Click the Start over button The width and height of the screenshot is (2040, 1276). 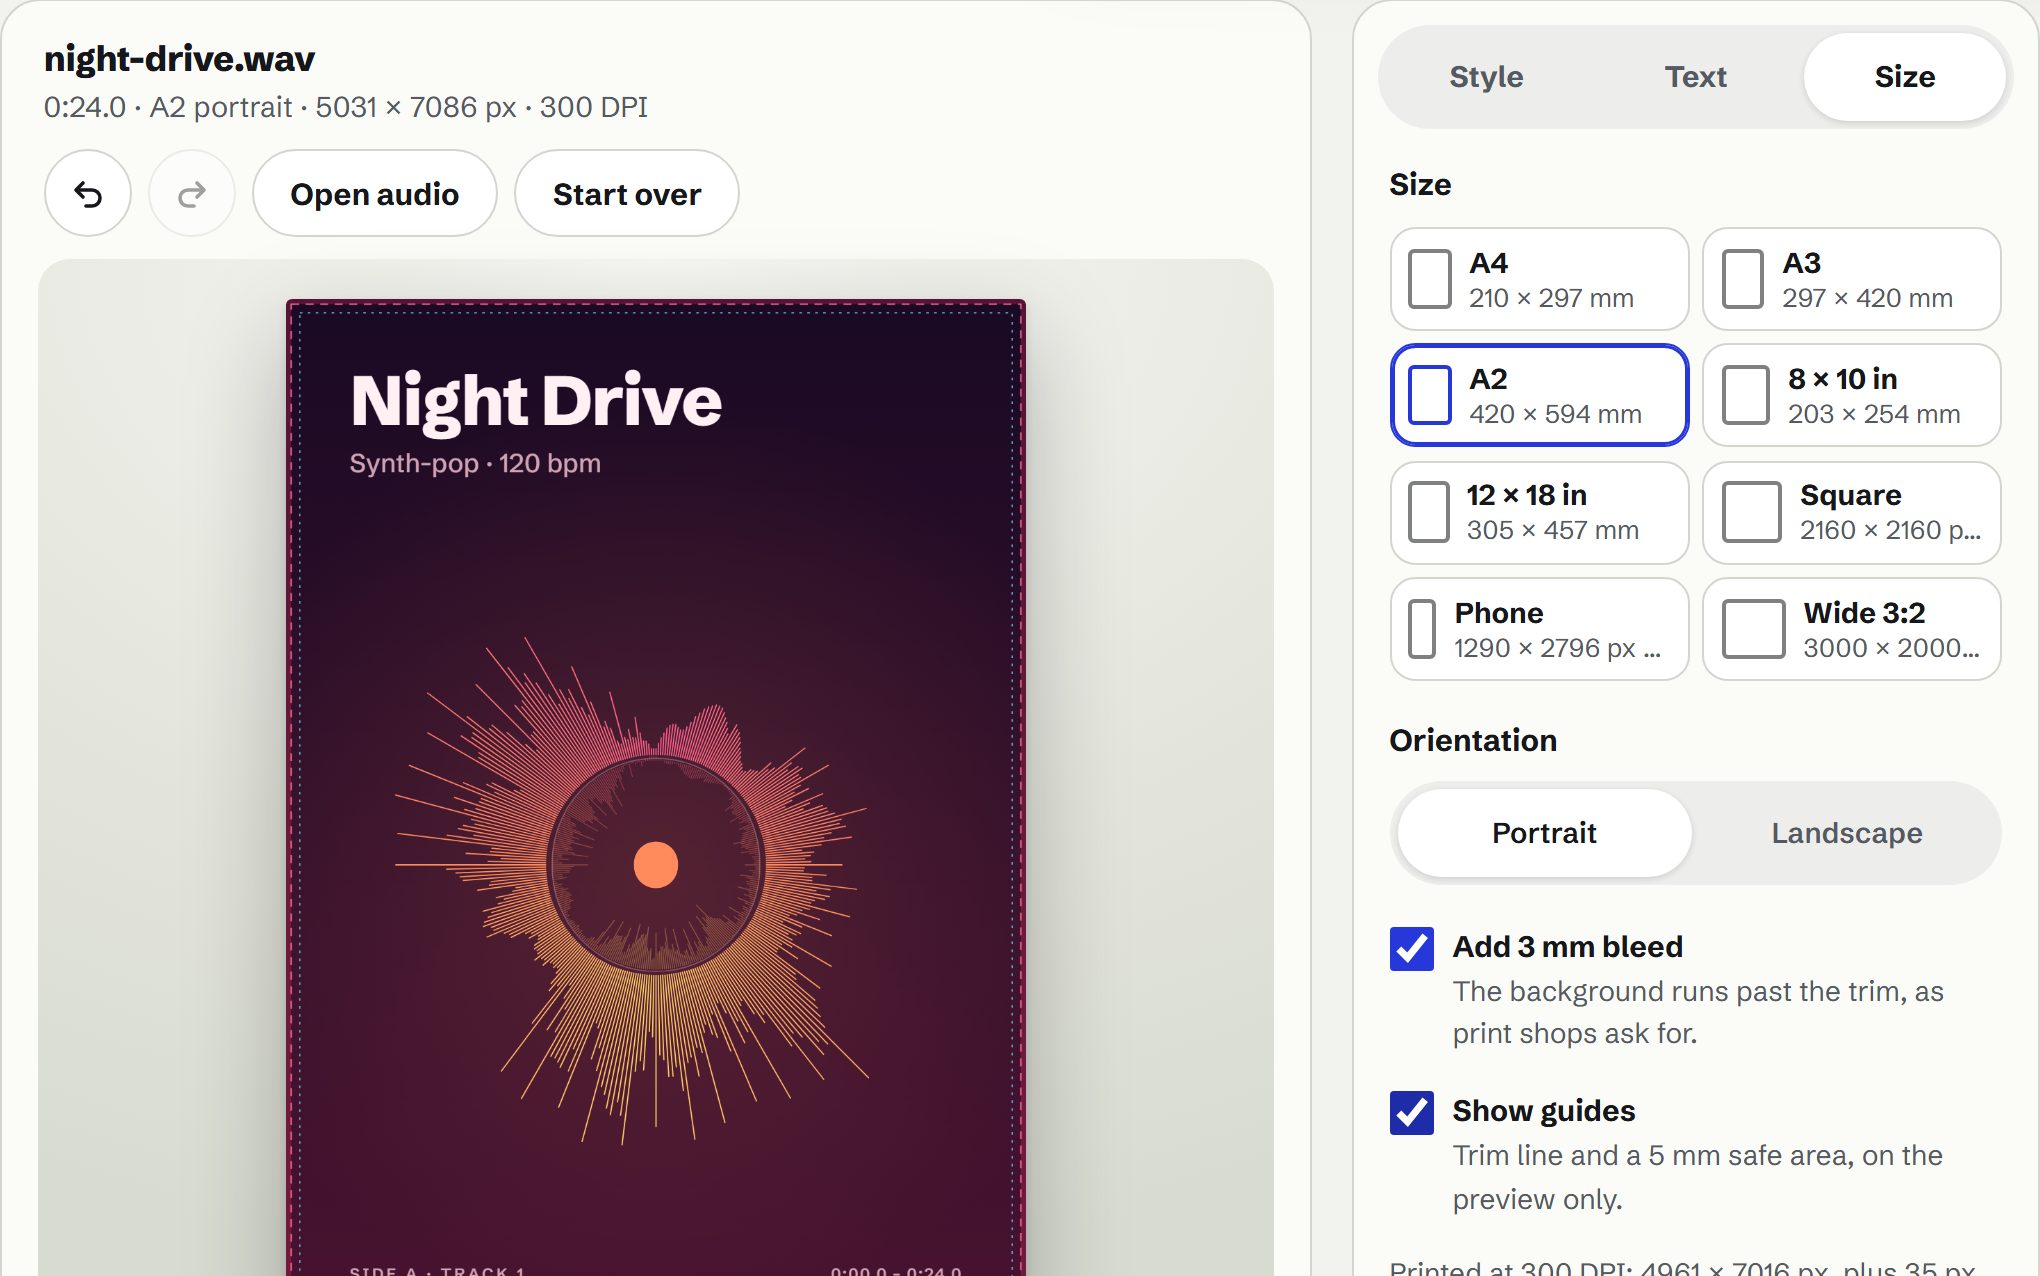[627, 194]
